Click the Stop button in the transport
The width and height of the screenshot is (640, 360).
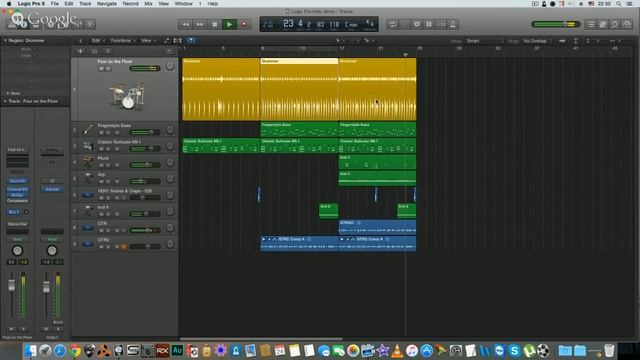click(215, 24)
